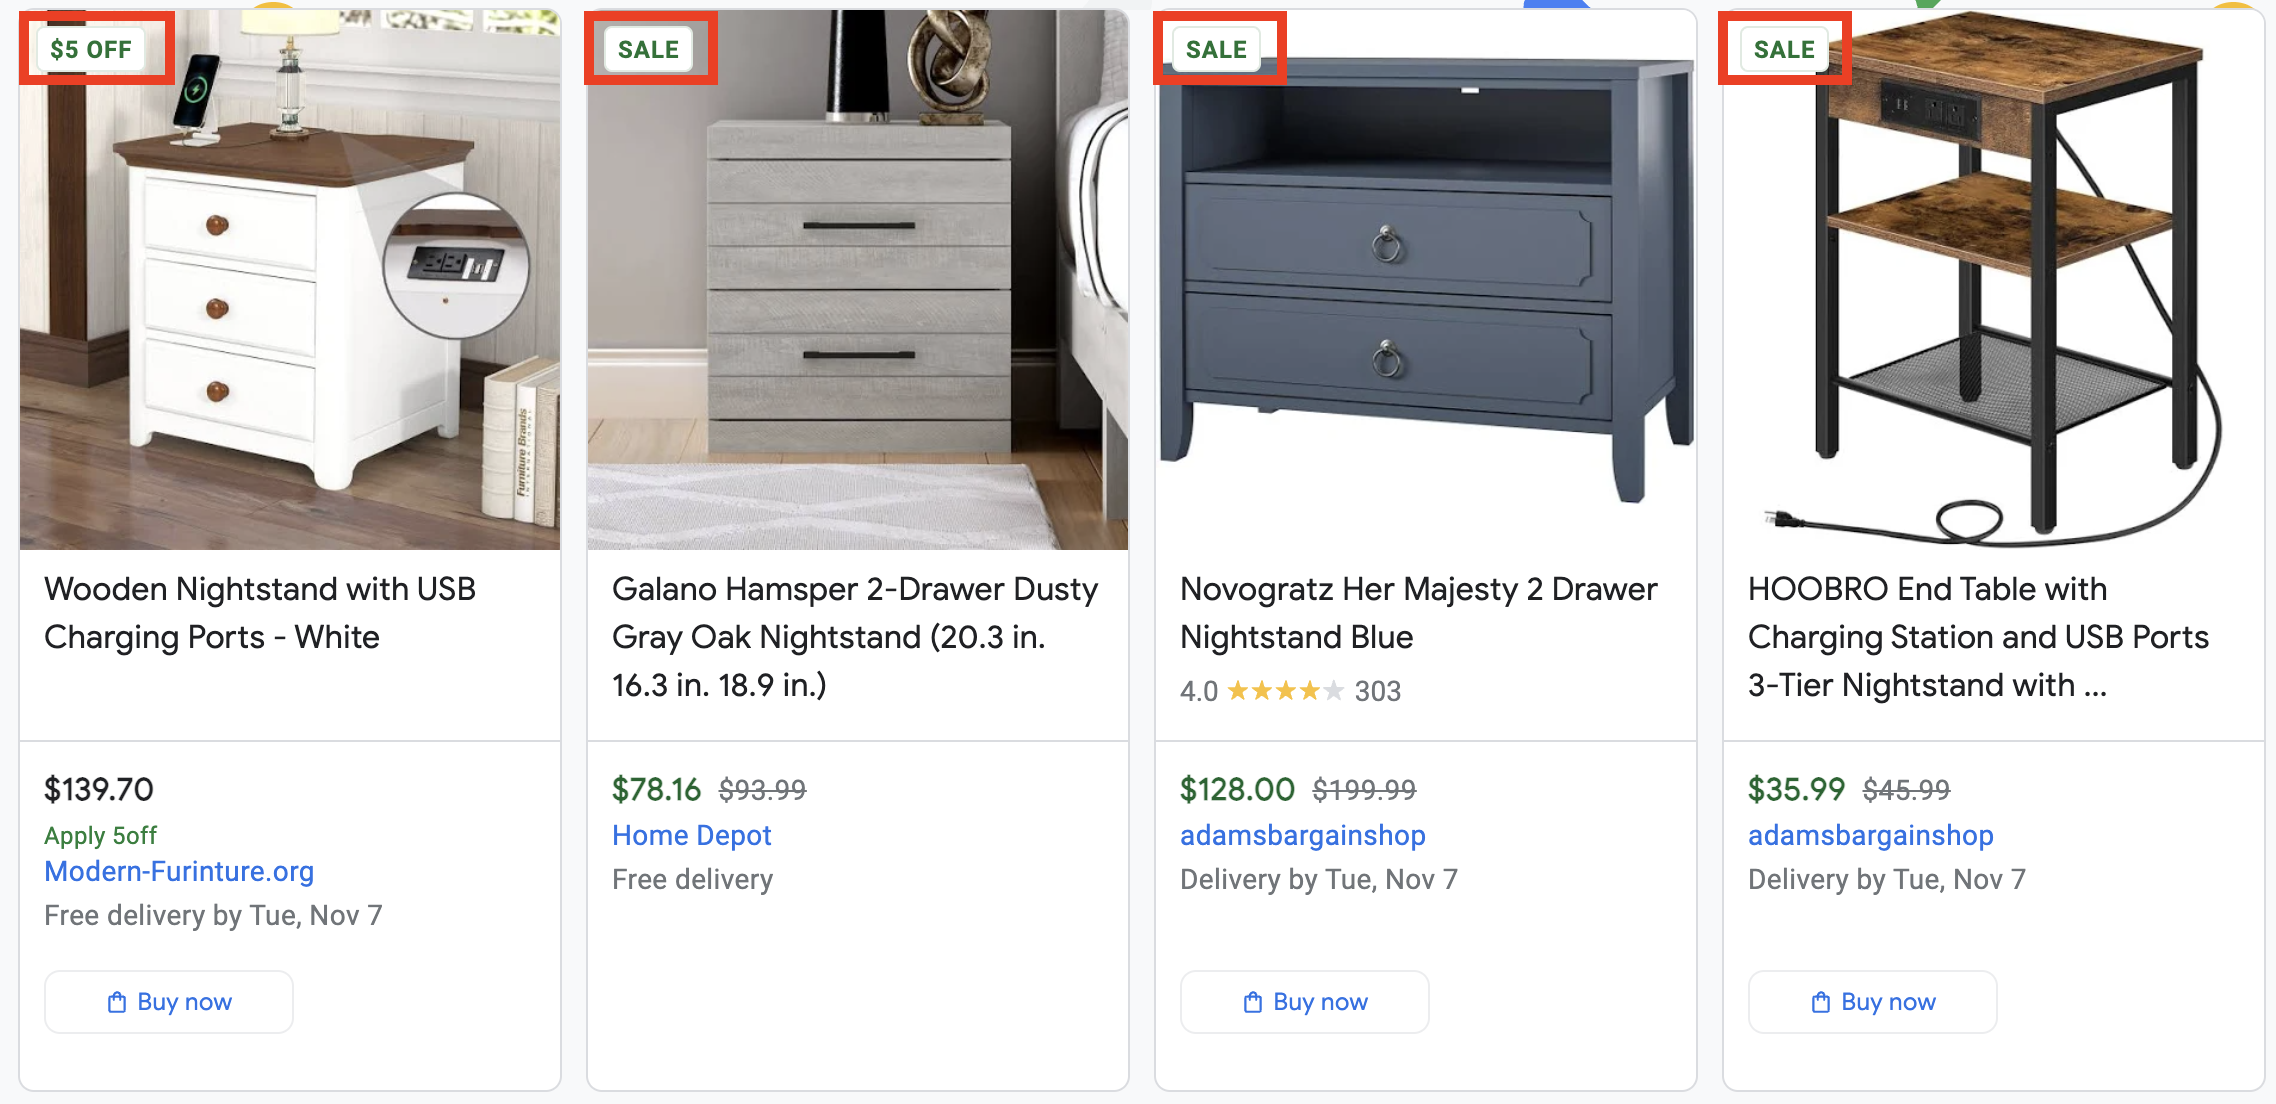
Task: Open adamsbargainshop link under $35.99 price
Action: [x=1871, y=835]
